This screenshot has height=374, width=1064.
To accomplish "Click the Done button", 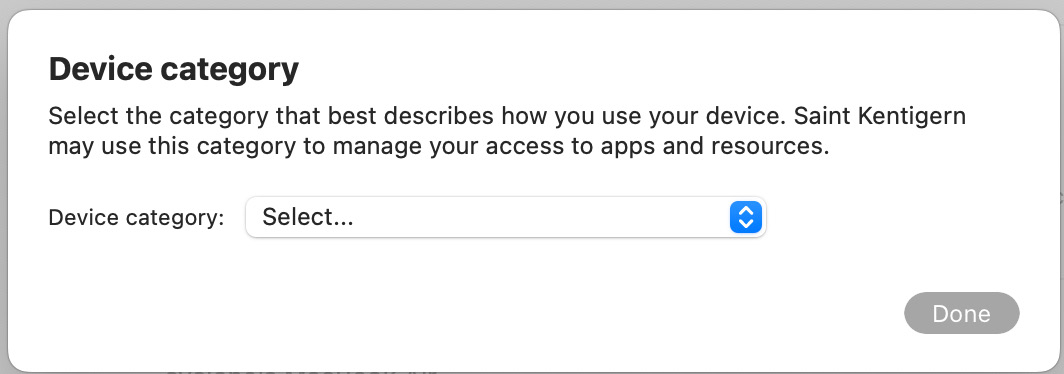I will coord(962,313).
